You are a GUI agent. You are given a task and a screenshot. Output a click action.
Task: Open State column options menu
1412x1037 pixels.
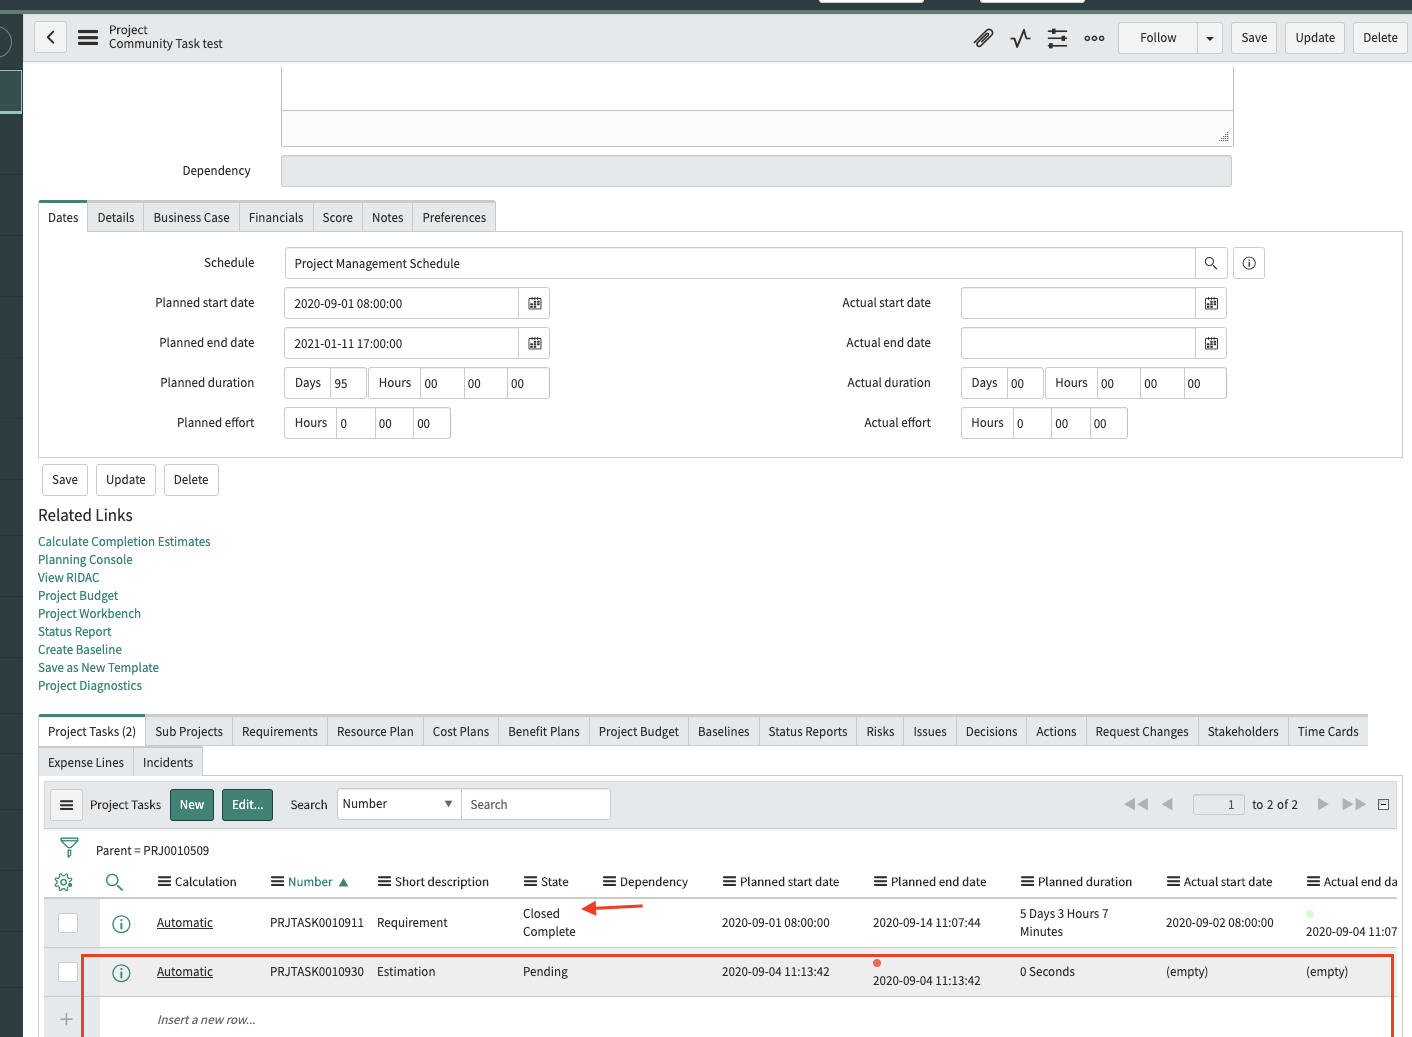[530, 882]
